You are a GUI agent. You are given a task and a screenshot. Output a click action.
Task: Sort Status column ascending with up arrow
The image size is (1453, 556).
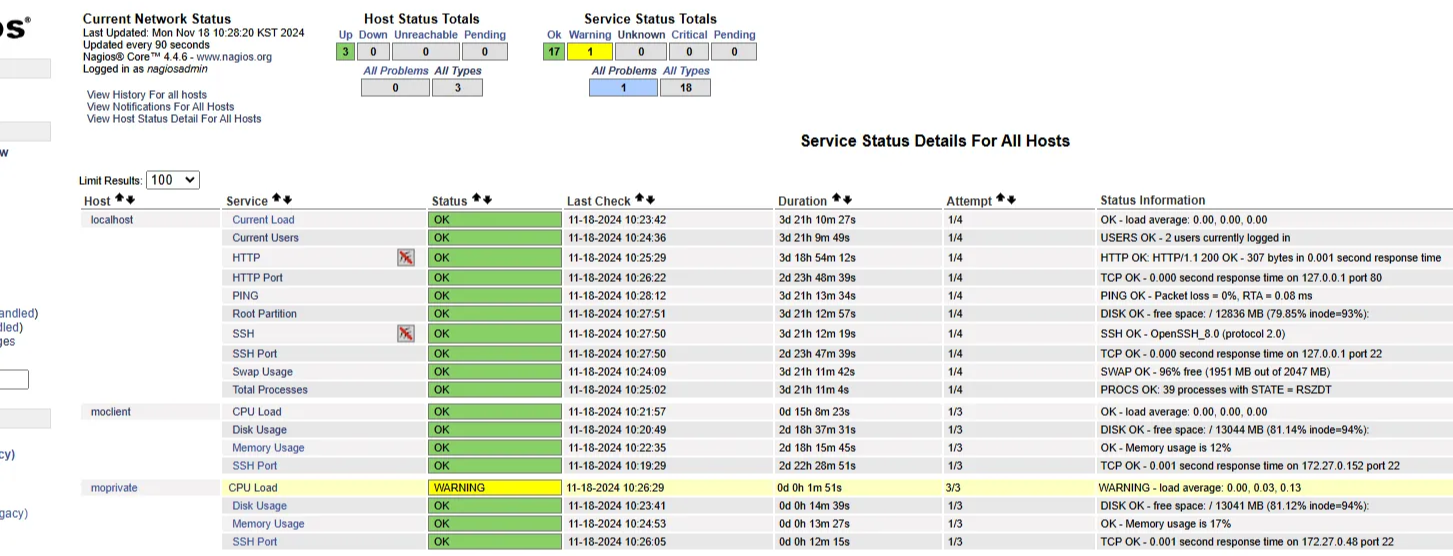click(476, 200)
